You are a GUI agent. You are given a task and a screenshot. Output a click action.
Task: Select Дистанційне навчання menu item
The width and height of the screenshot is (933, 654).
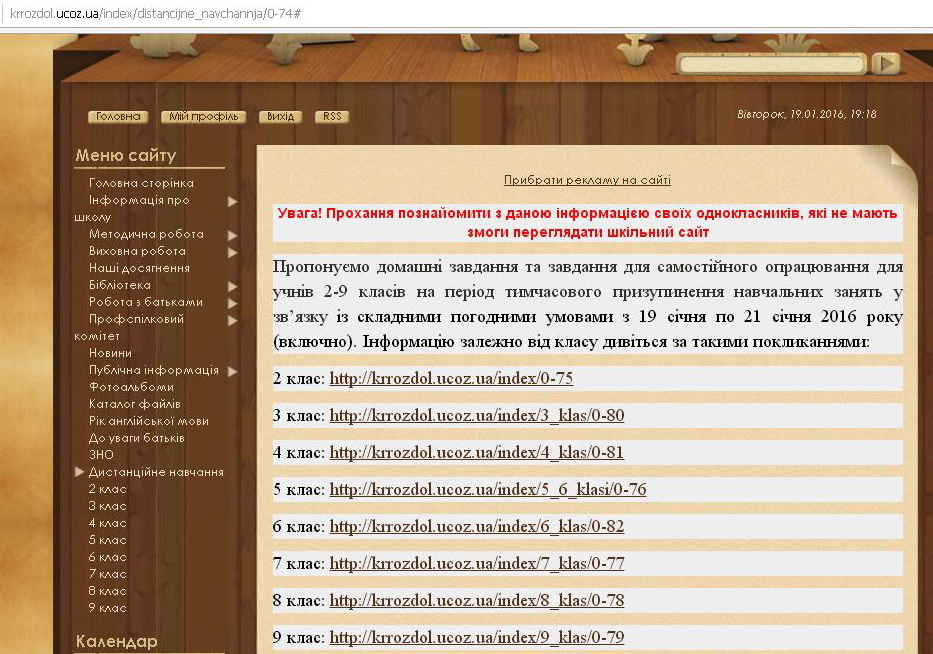156,472
